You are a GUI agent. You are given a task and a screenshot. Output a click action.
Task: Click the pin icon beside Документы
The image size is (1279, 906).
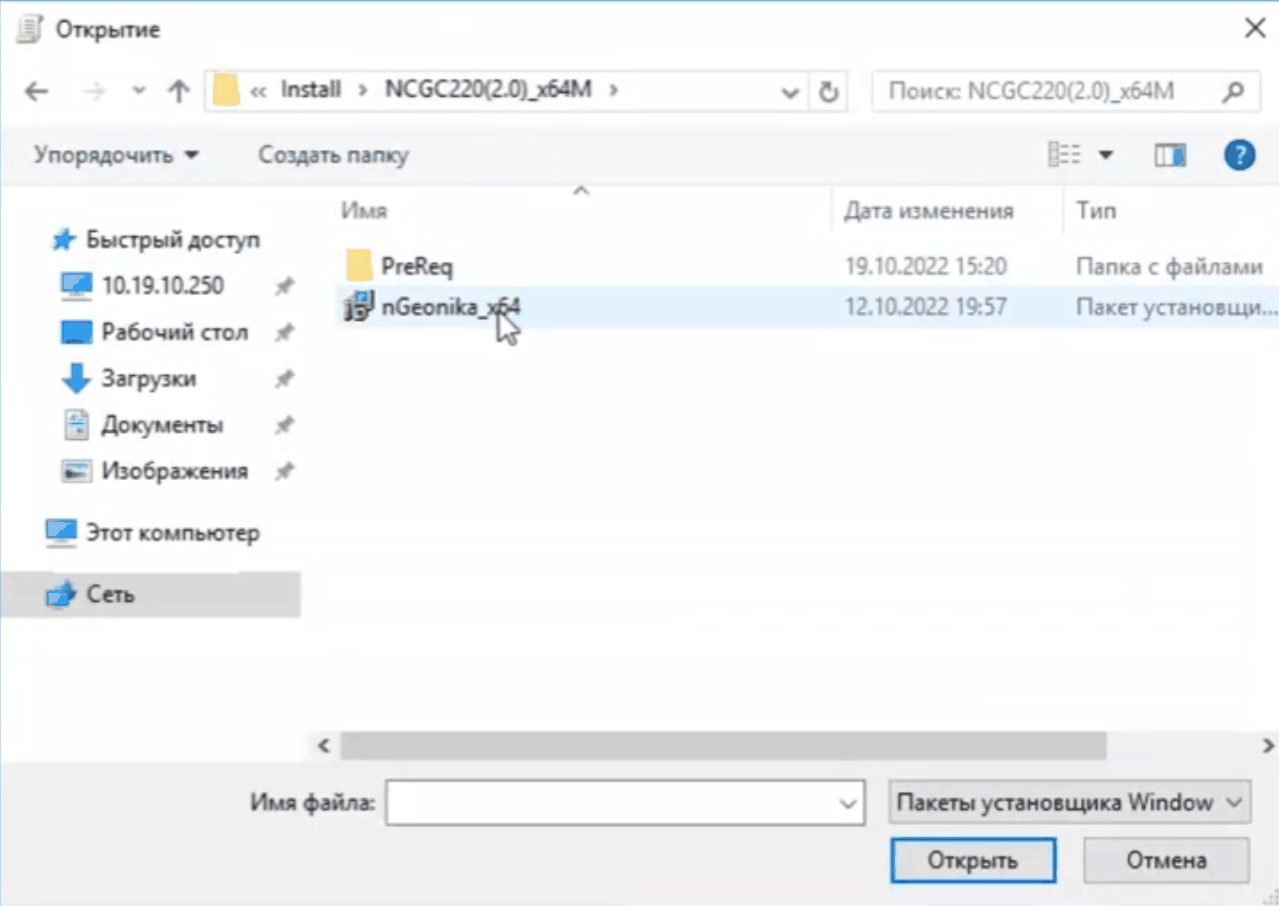click(x=284, y=425)
